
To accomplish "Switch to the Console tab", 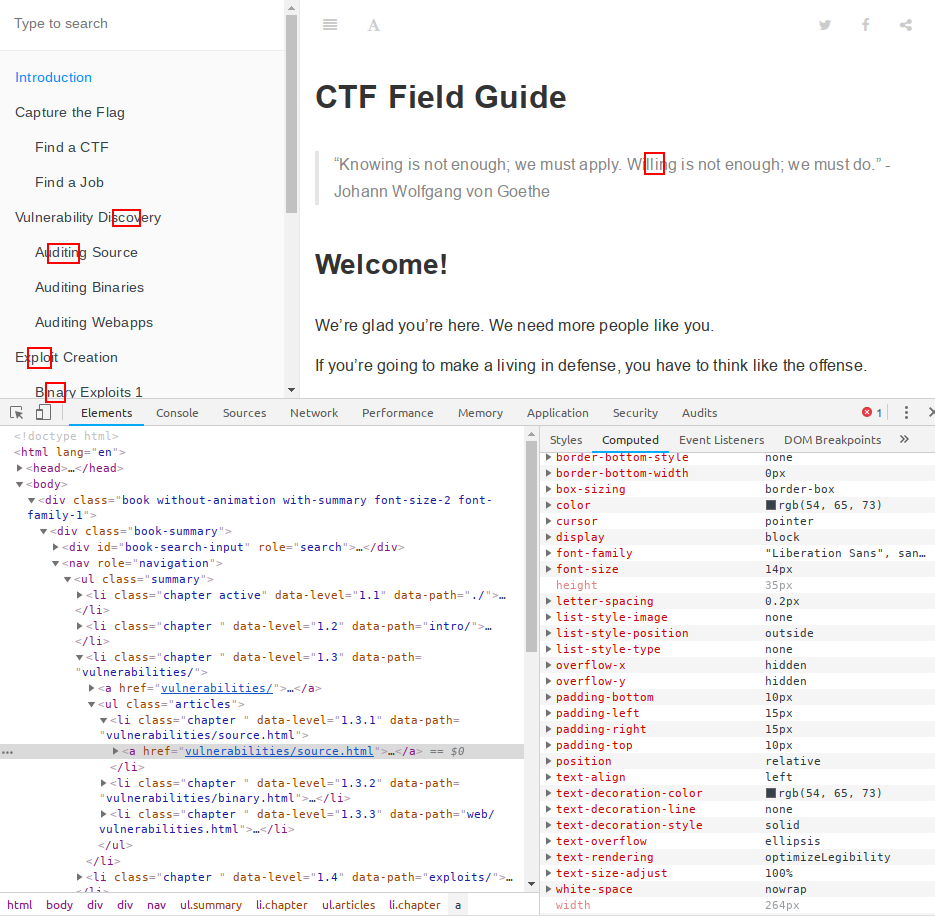I will 177,413.
